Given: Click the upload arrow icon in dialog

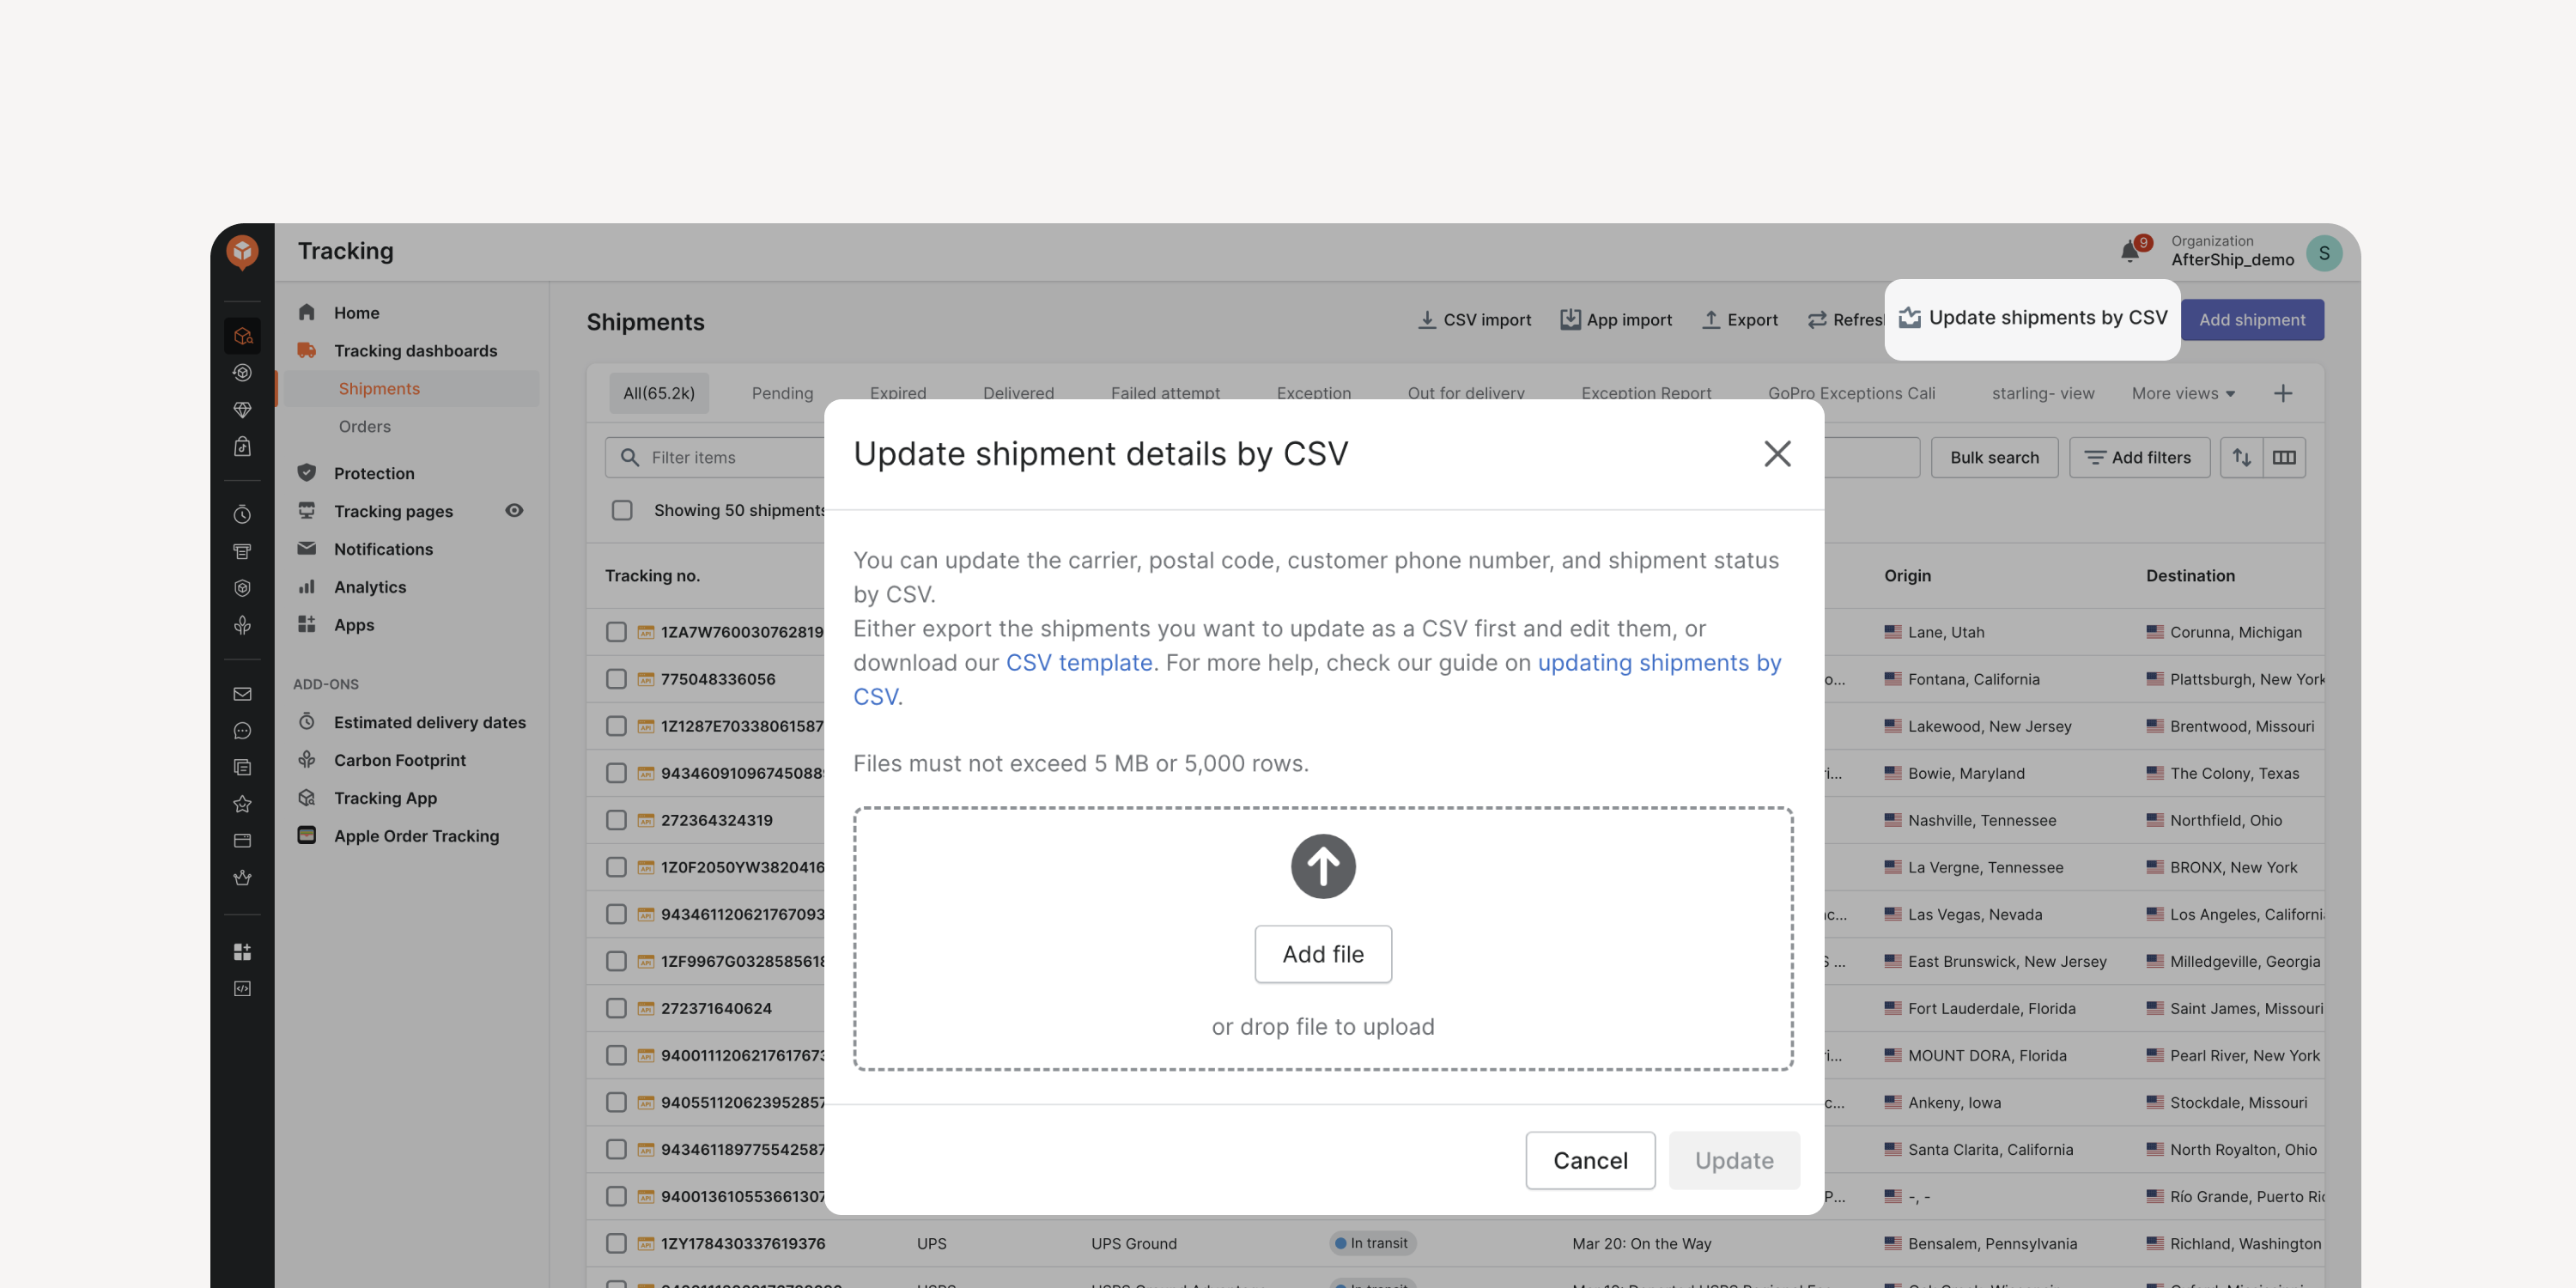Looking at the screenshot, I should [x=1323, y=866].
